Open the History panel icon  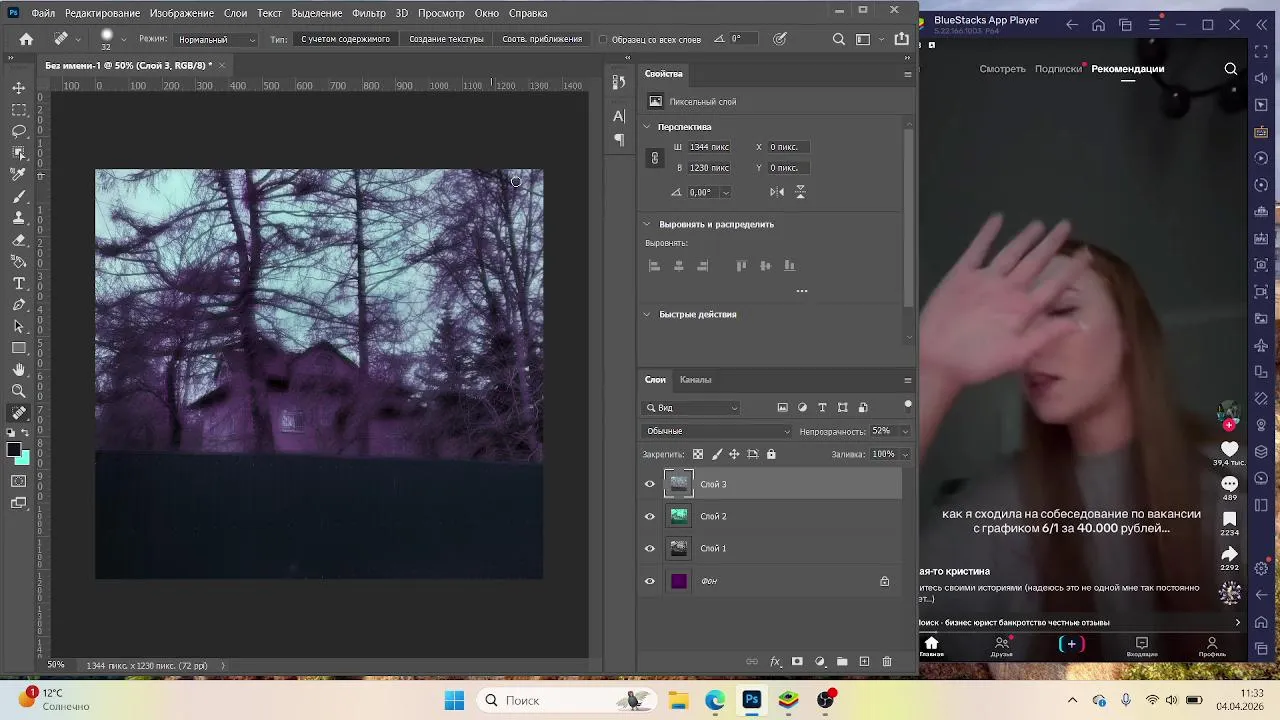coord(619,83)
